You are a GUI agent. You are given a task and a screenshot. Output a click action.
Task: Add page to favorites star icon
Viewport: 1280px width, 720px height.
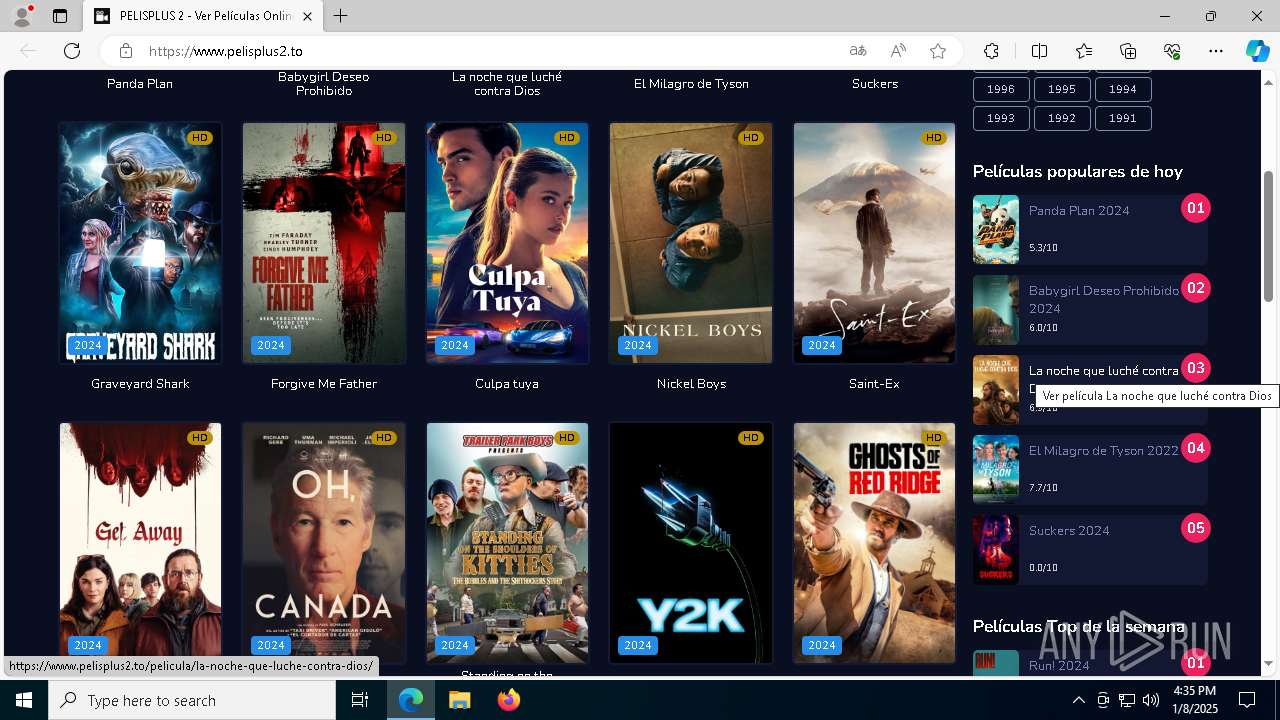(938, 51)
